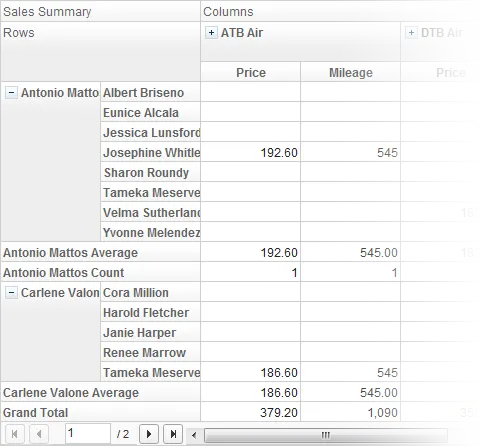Screen dimensions: 480x446
Task: Click the page number input field
Action: point(88,434)
